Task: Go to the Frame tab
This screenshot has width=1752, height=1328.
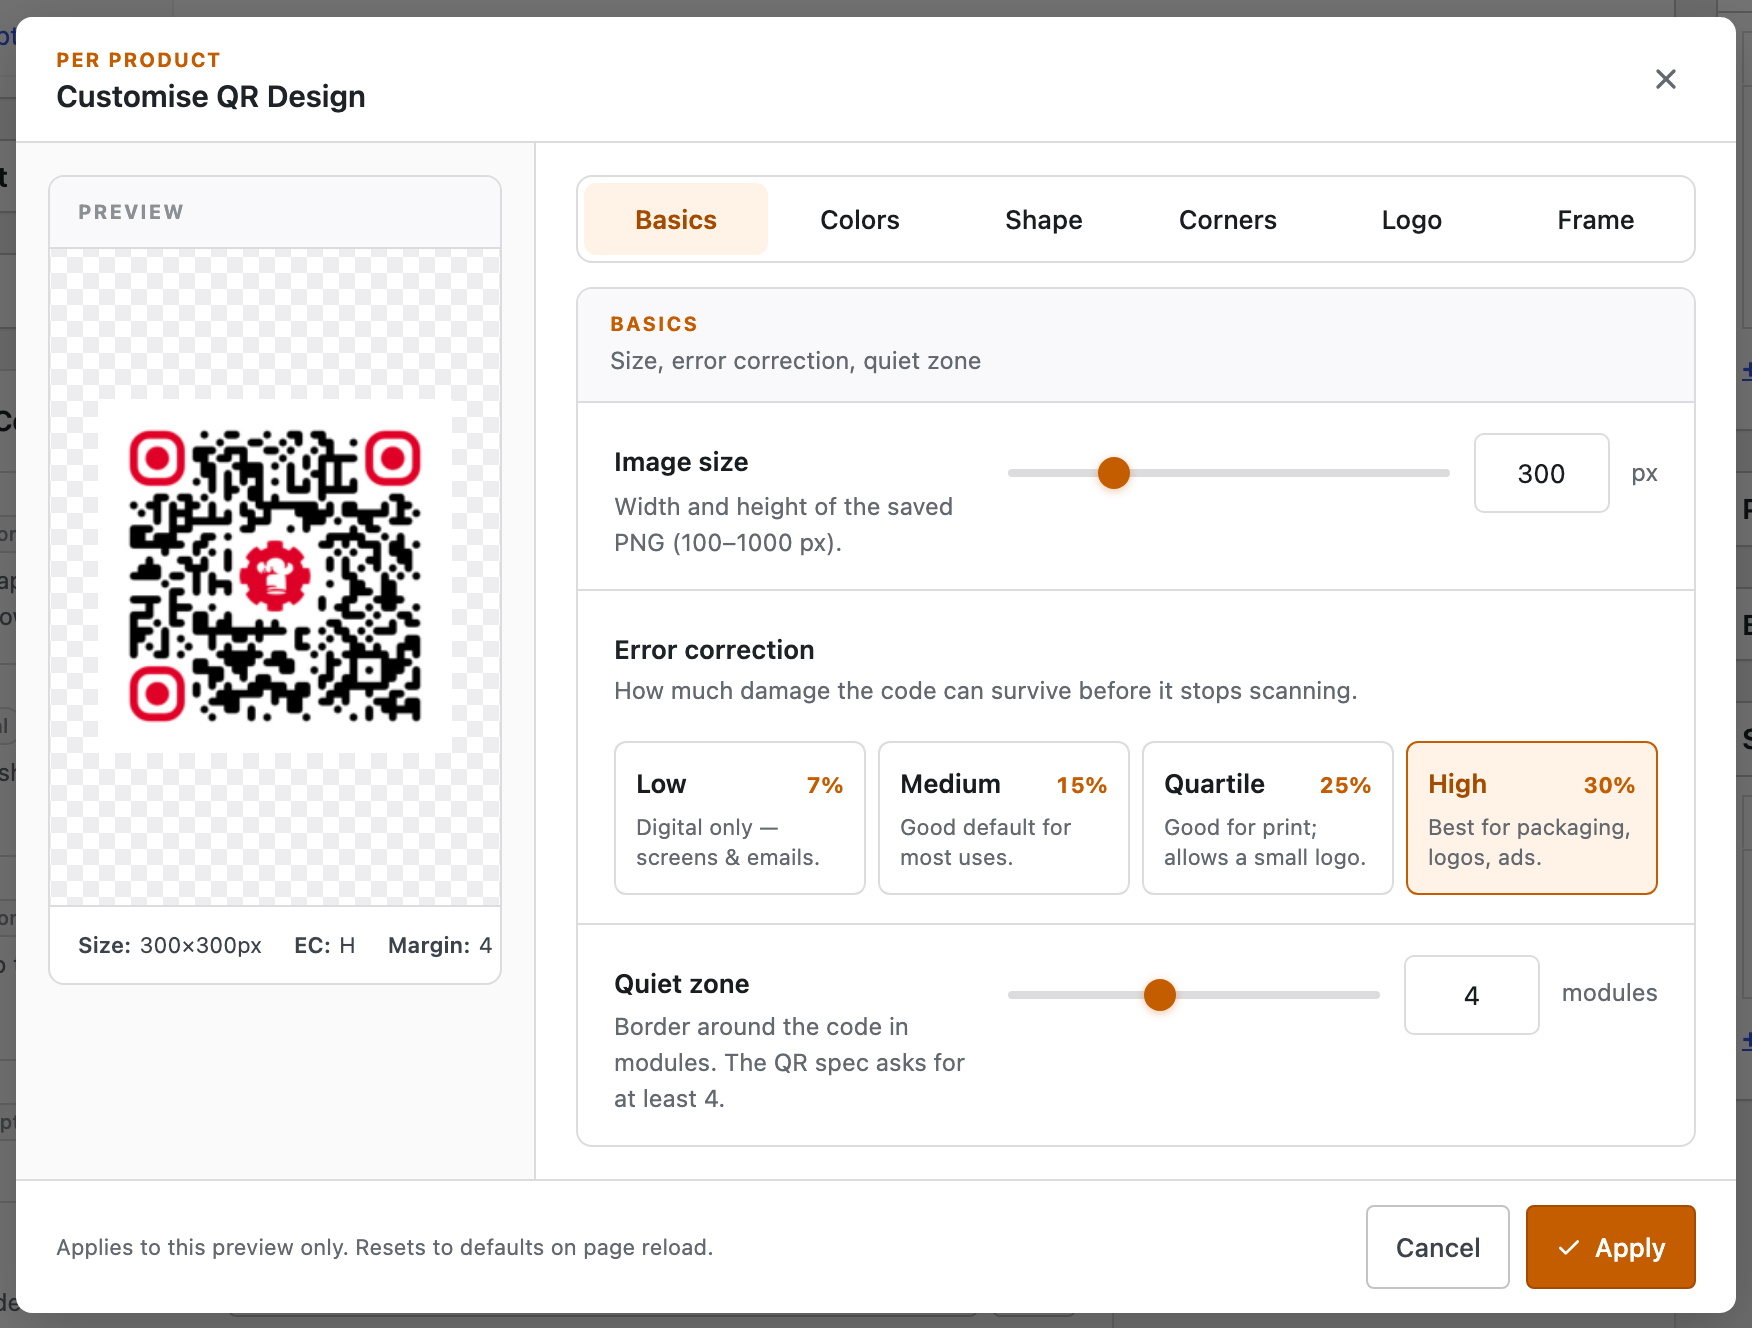Action: pos(1596,219)
